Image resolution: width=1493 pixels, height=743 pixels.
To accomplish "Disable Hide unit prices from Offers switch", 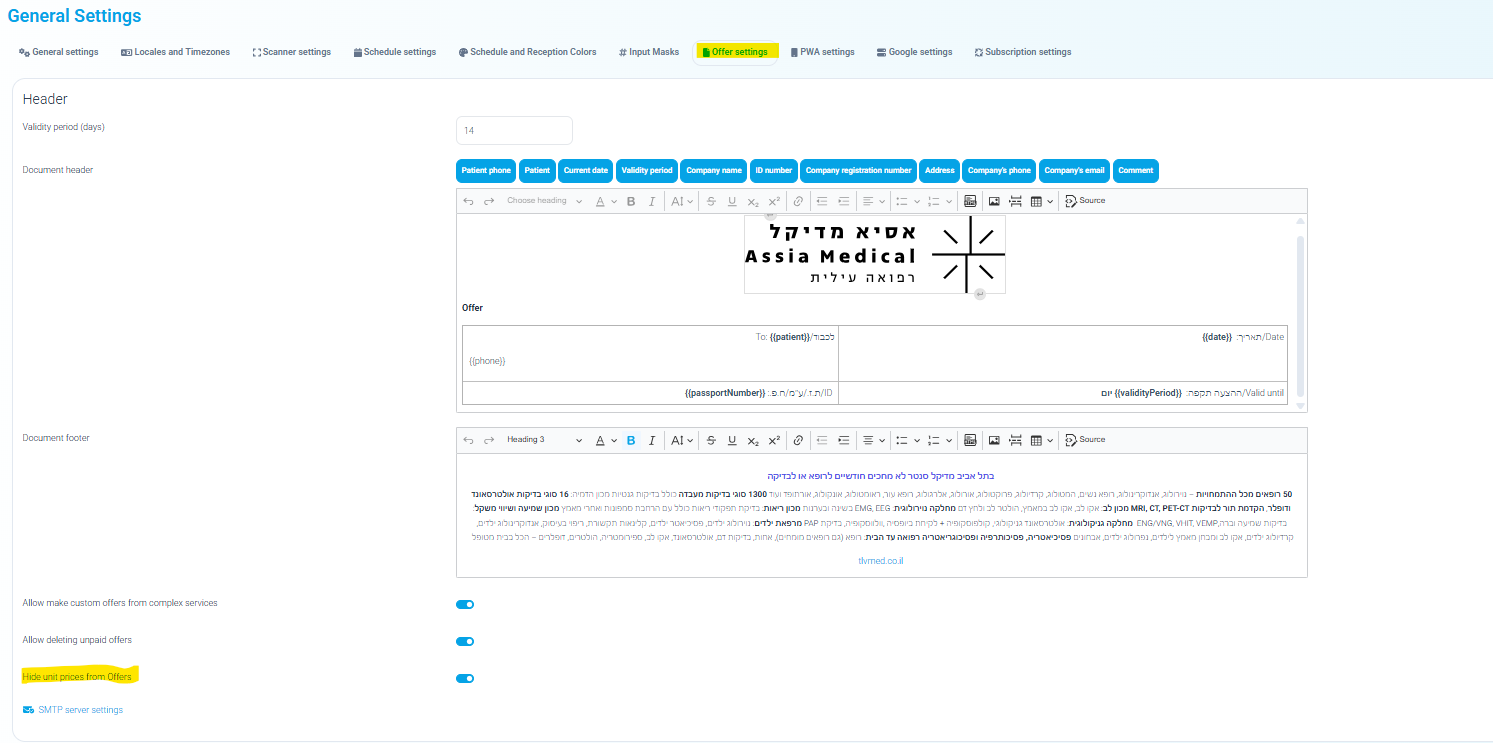I will (465, 678).
